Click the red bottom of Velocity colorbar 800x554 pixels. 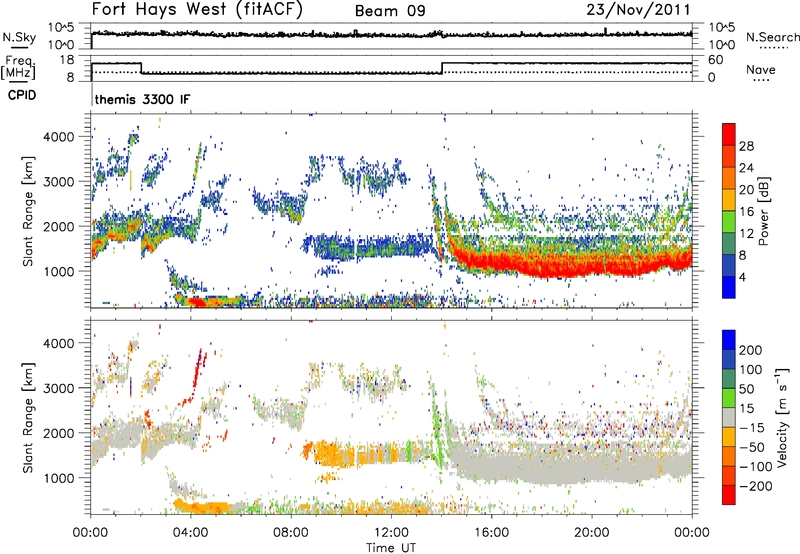click(x=729, y=495)
